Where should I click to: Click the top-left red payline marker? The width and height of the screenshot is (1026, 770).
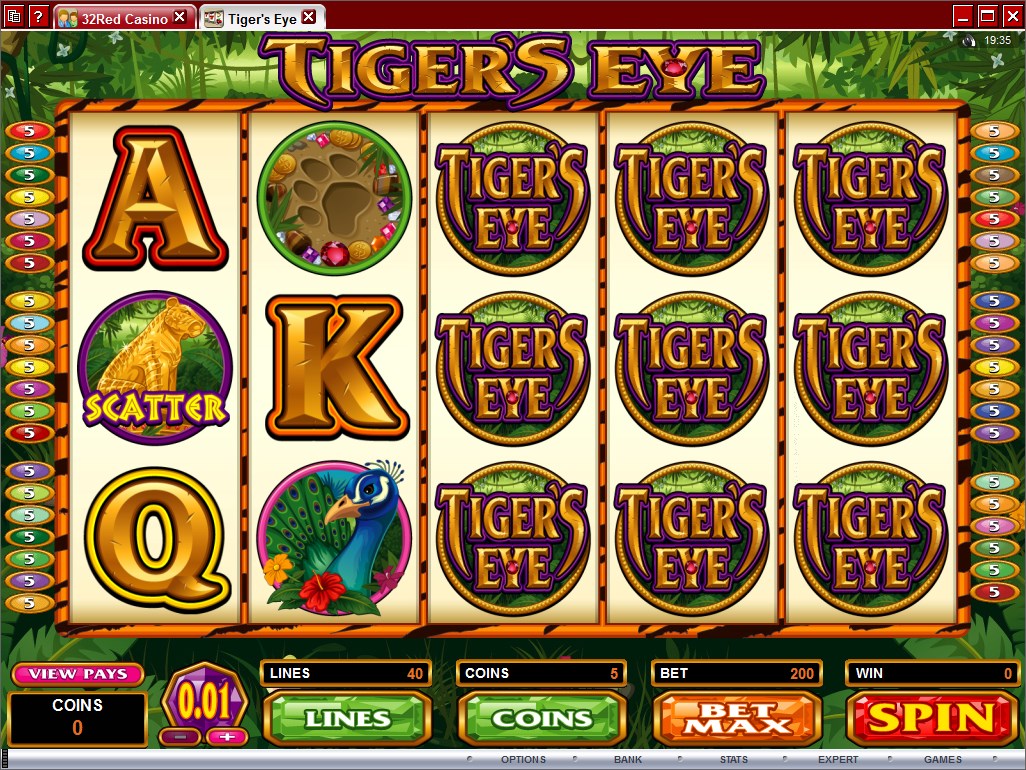point(29,131)
